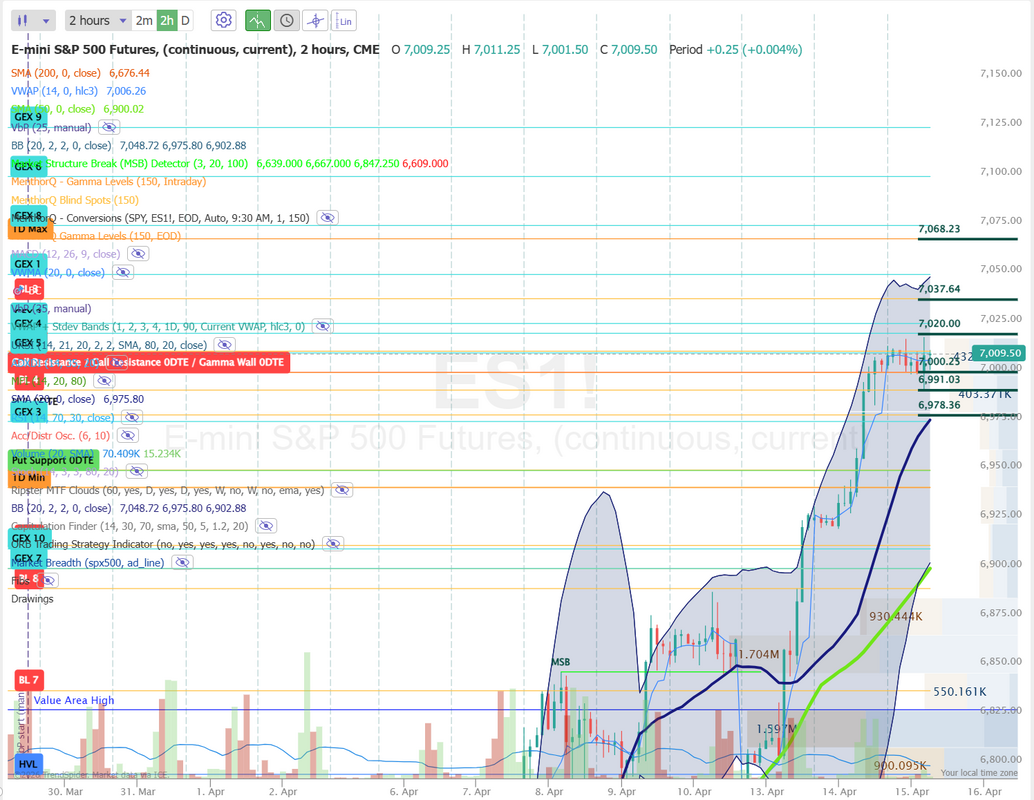Viewport: 1034px width, 800px height.
Task: Switch to the 2m timeframe
Action: tap(144, 20)
